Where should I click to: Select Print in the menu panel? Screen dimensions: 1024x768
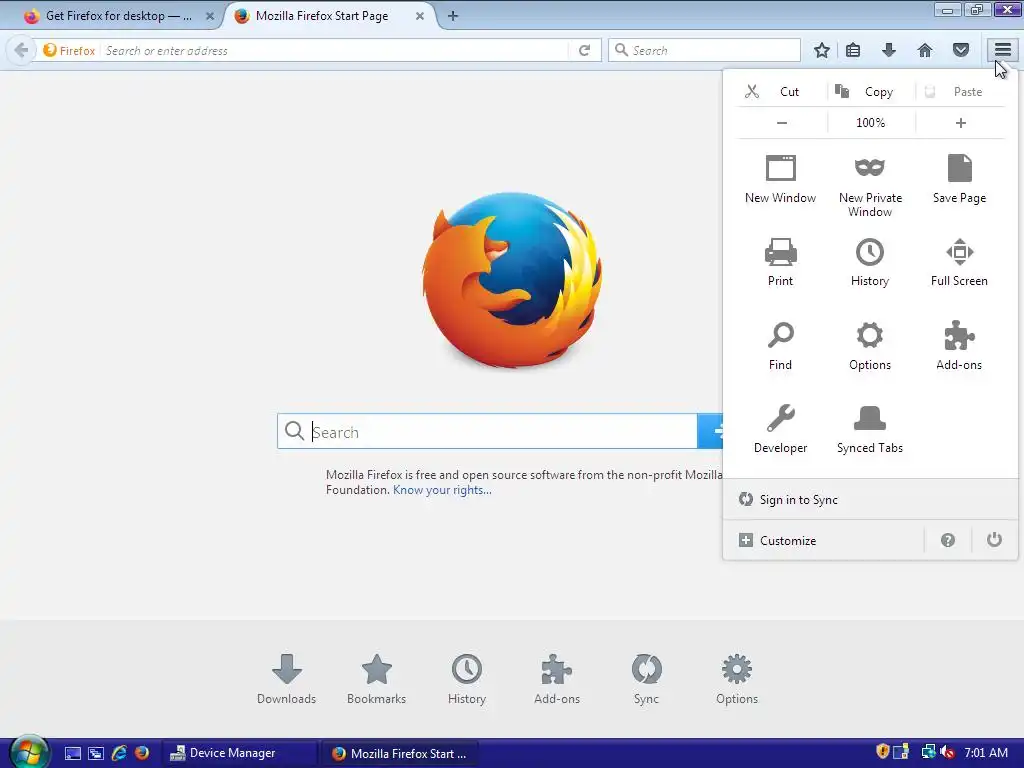coord(780,263)
